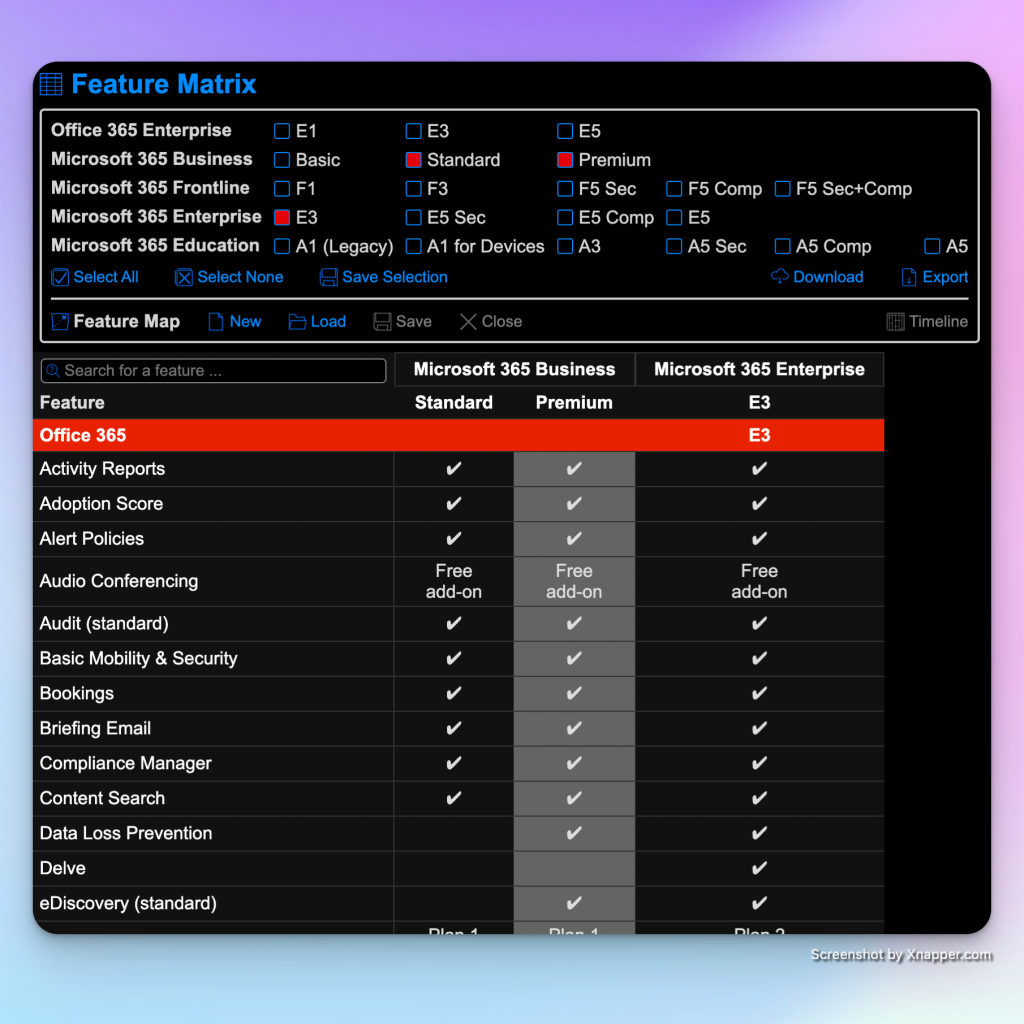The image size is (1024, 1024).
Task: Collapse the Office 365 red section row
Action: [x=83, y=436]
